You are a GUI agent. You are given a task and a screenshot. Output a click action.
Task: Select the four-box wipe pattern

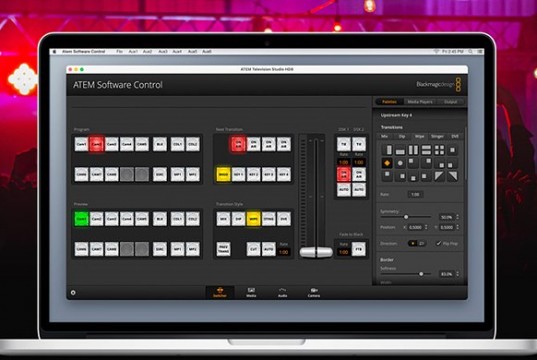(439, 150)
